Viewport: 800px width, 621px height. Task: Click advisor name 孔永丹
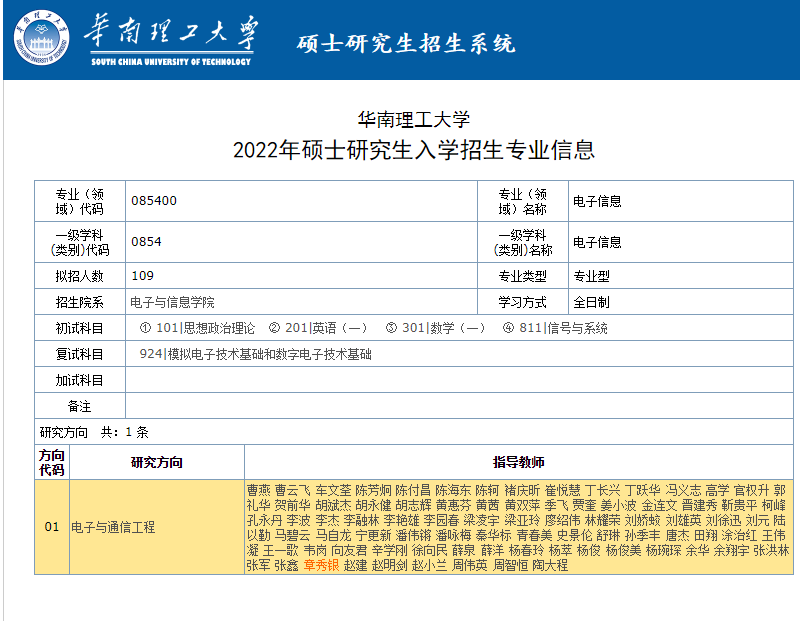264,520
